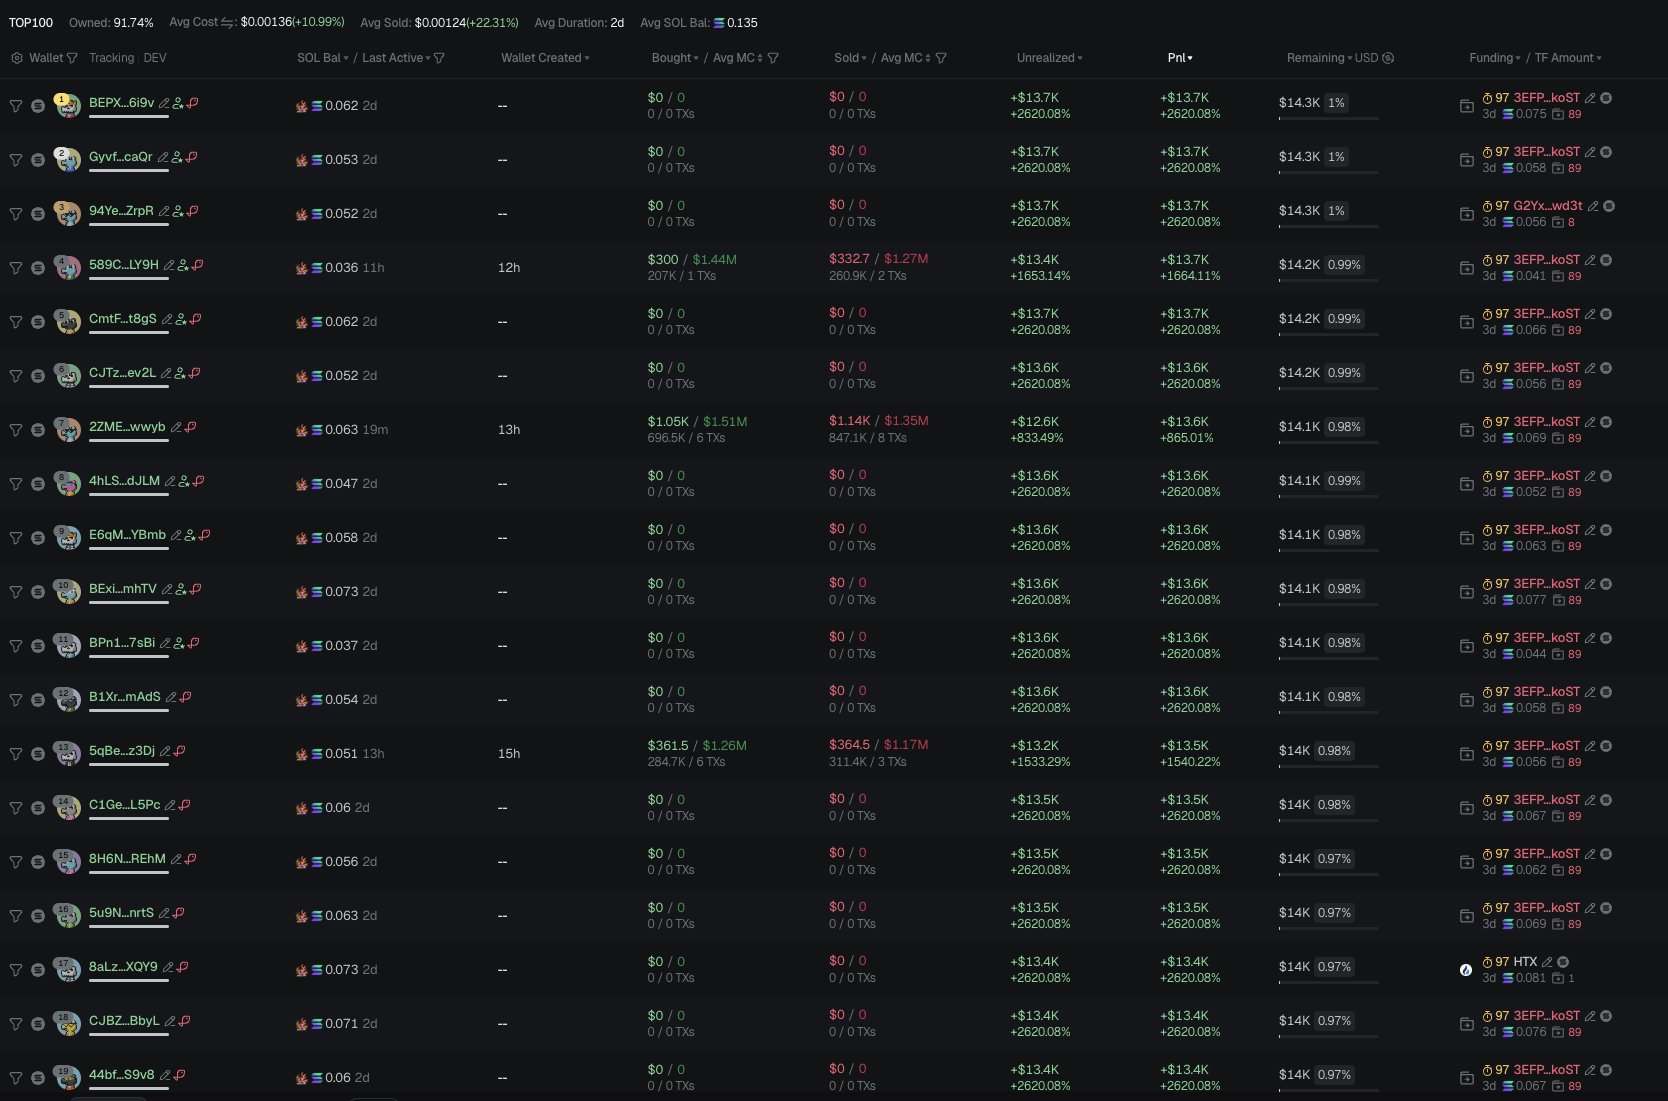Toggle Avg MC sort in Sold column
Screen dimensions: 1668x1101
click(x=928, y=58)
